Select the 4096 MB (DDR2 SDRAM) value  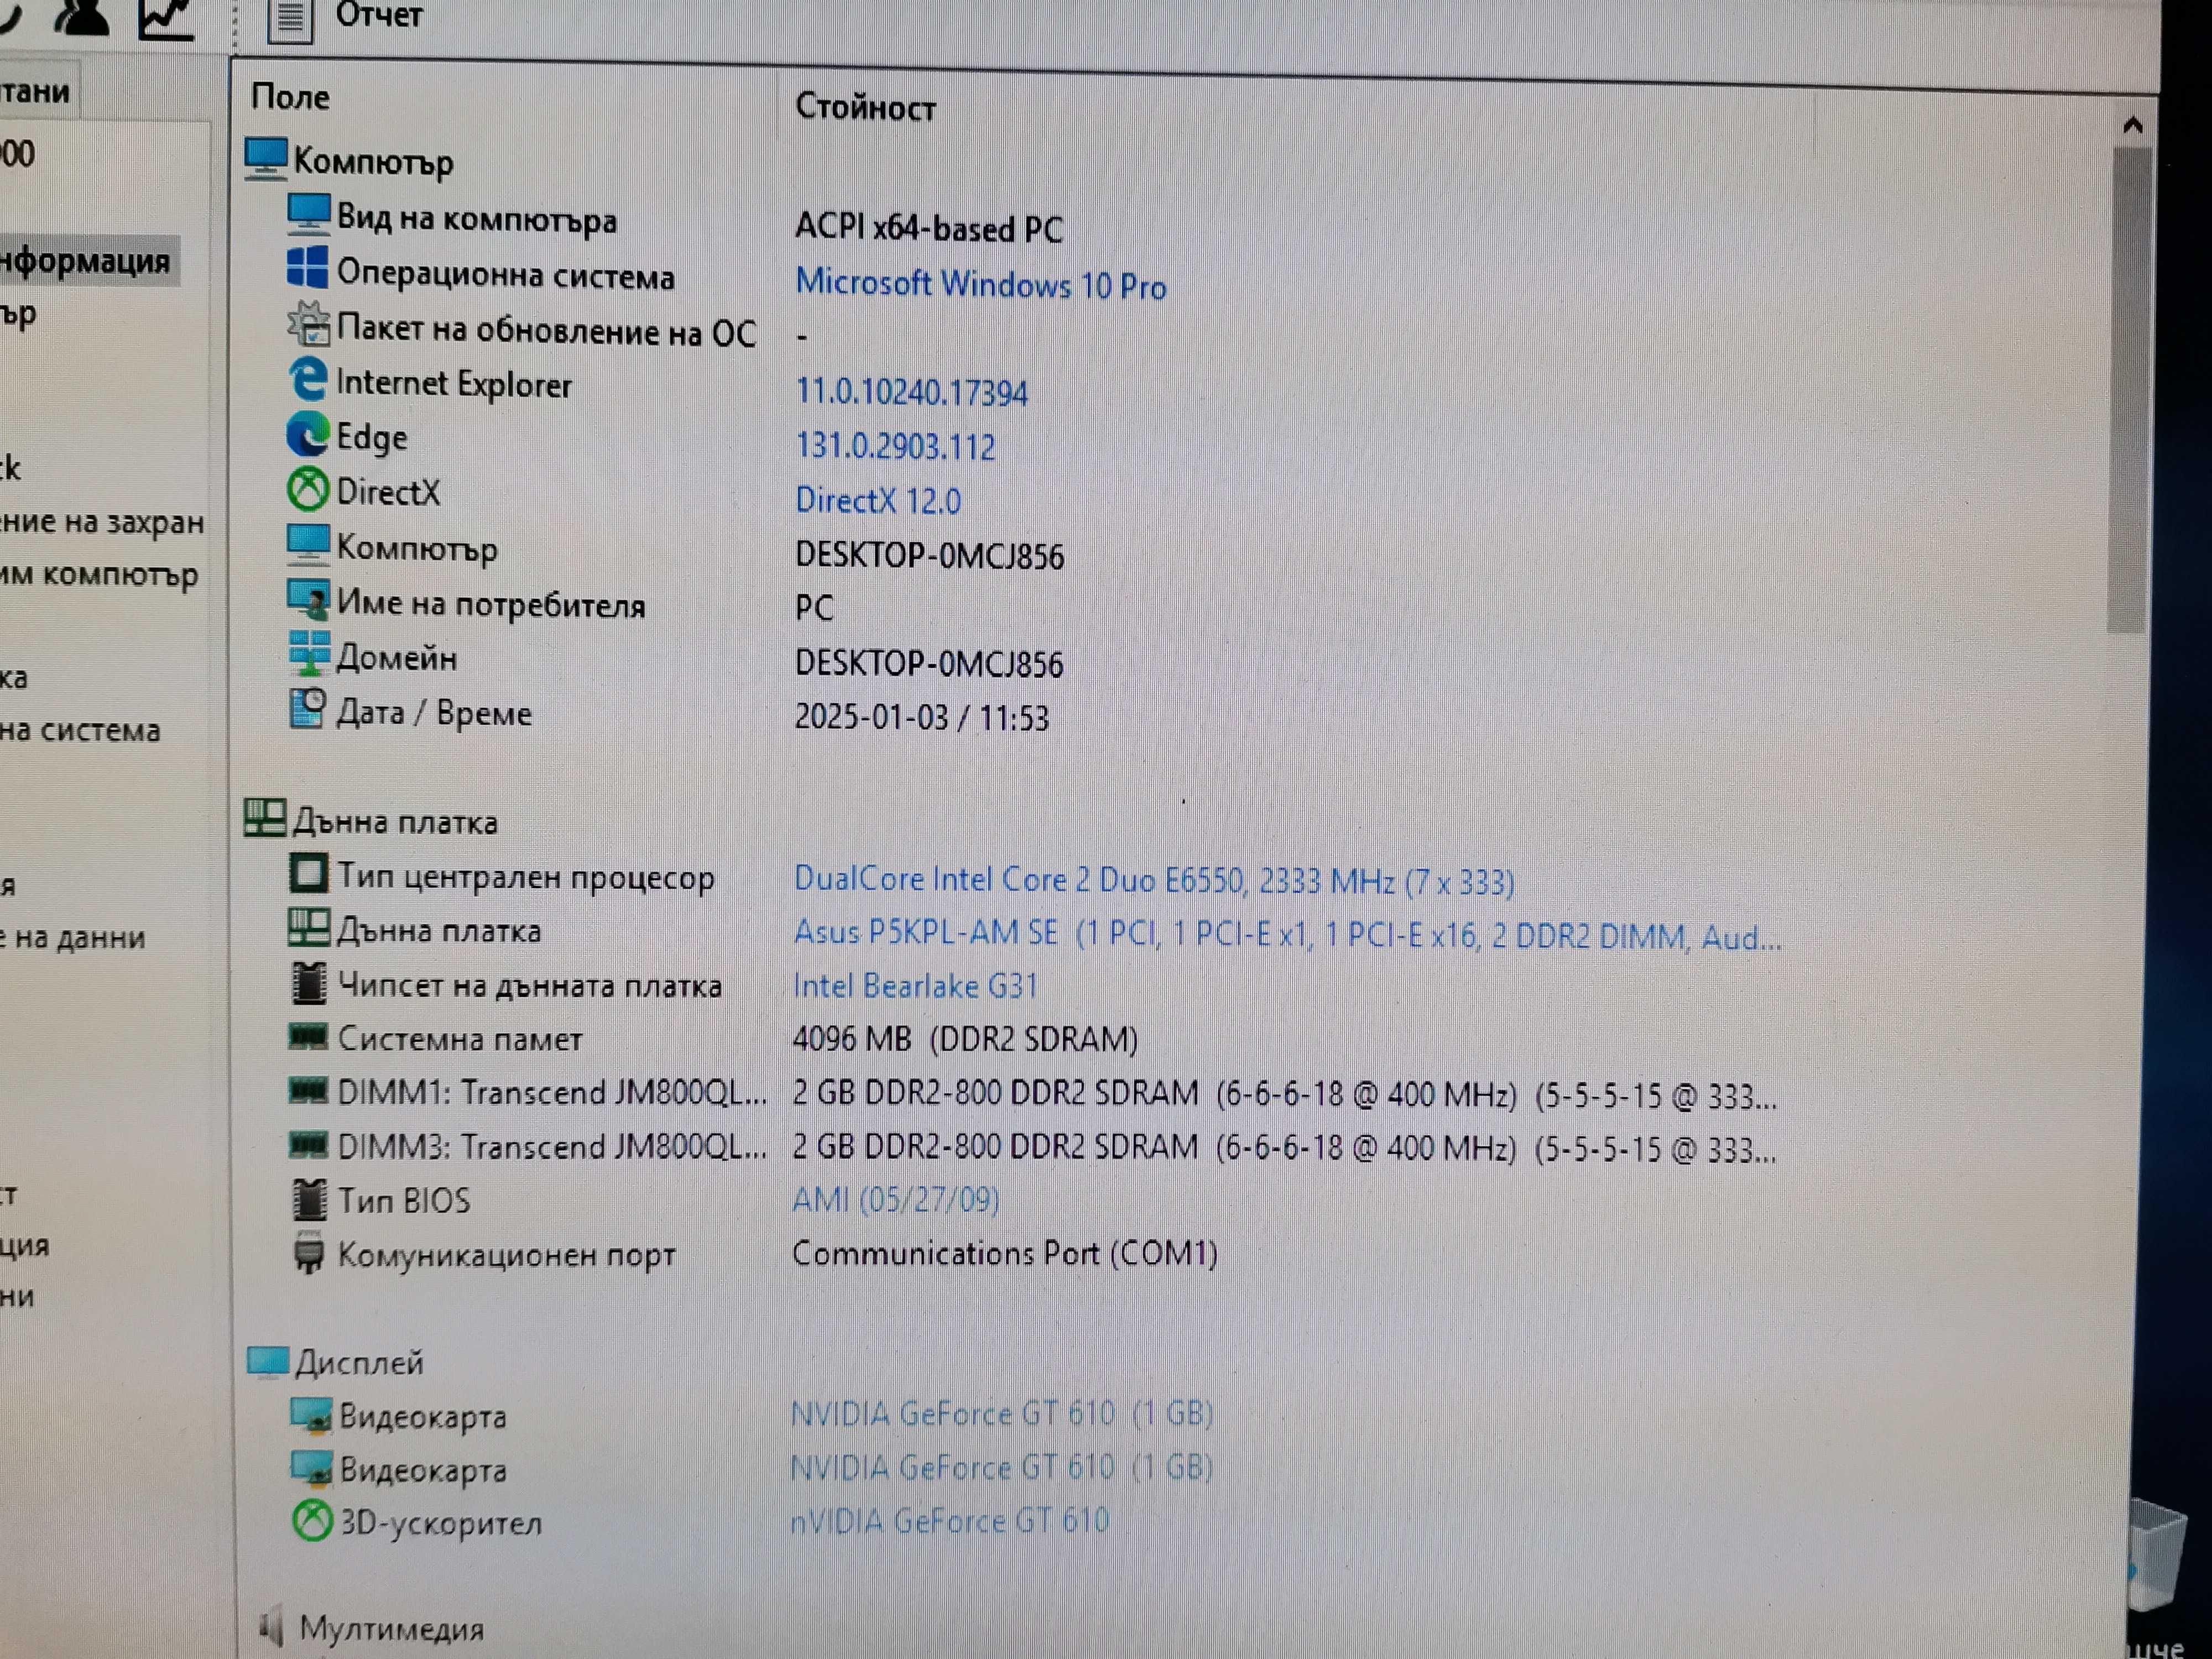pos(965,1039)
